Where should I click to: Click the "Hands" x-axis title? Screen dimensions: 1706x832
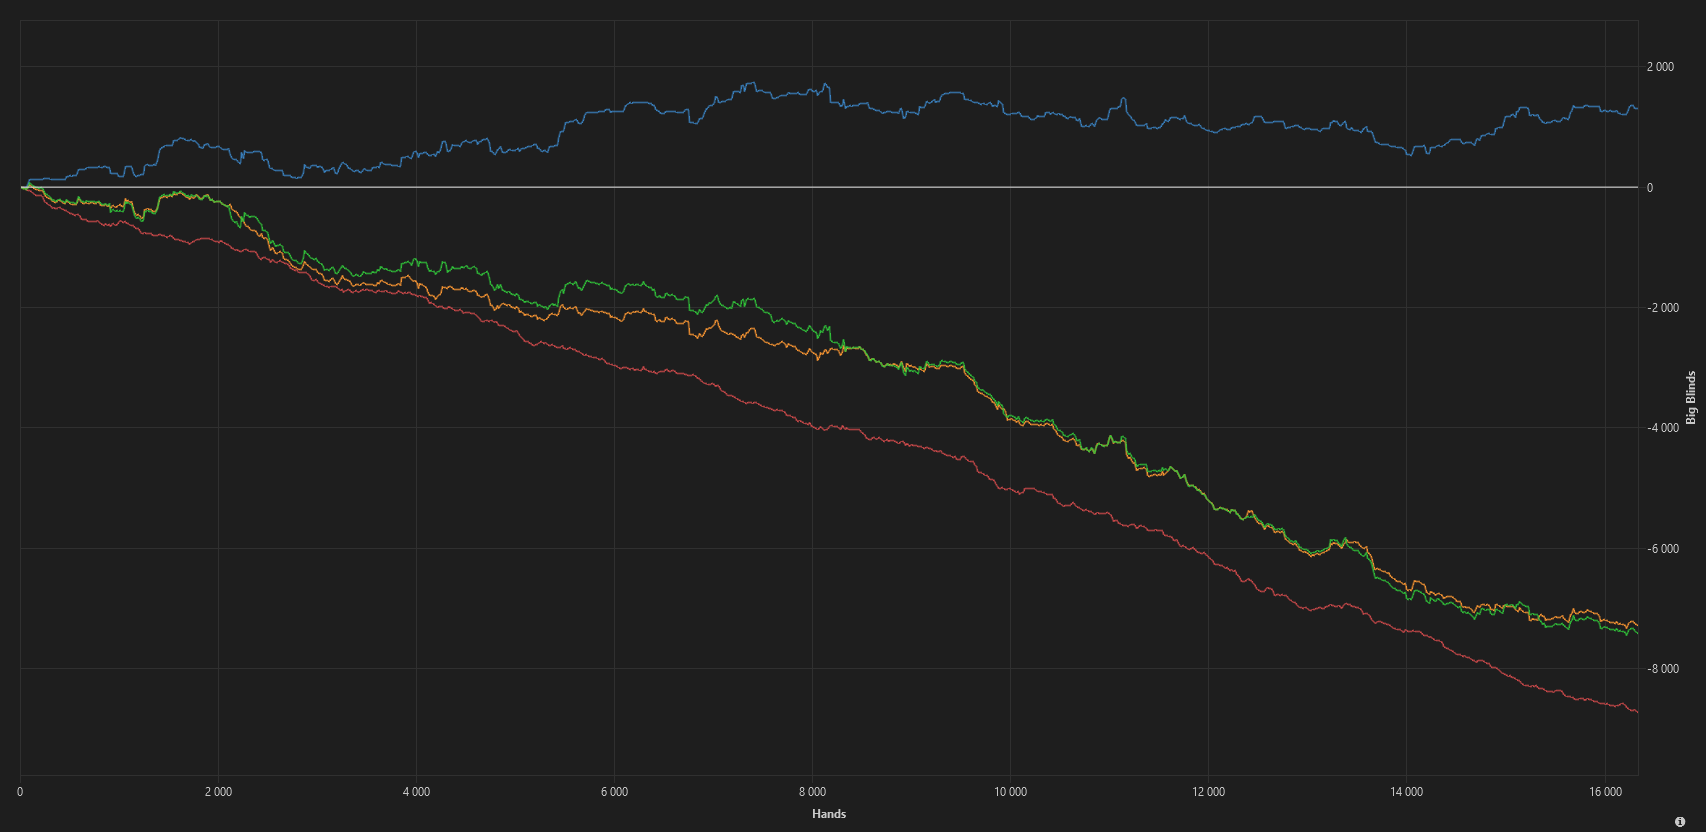(829, 814)
